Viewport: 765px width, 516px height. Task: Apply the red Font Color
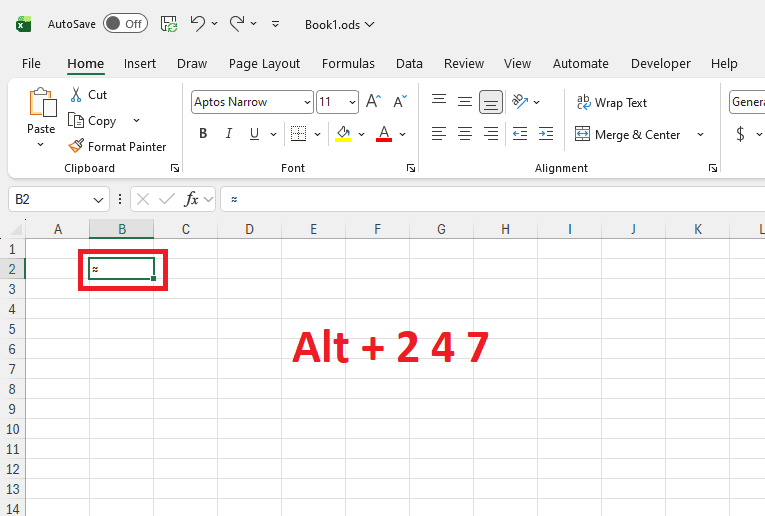pos(384,134)
